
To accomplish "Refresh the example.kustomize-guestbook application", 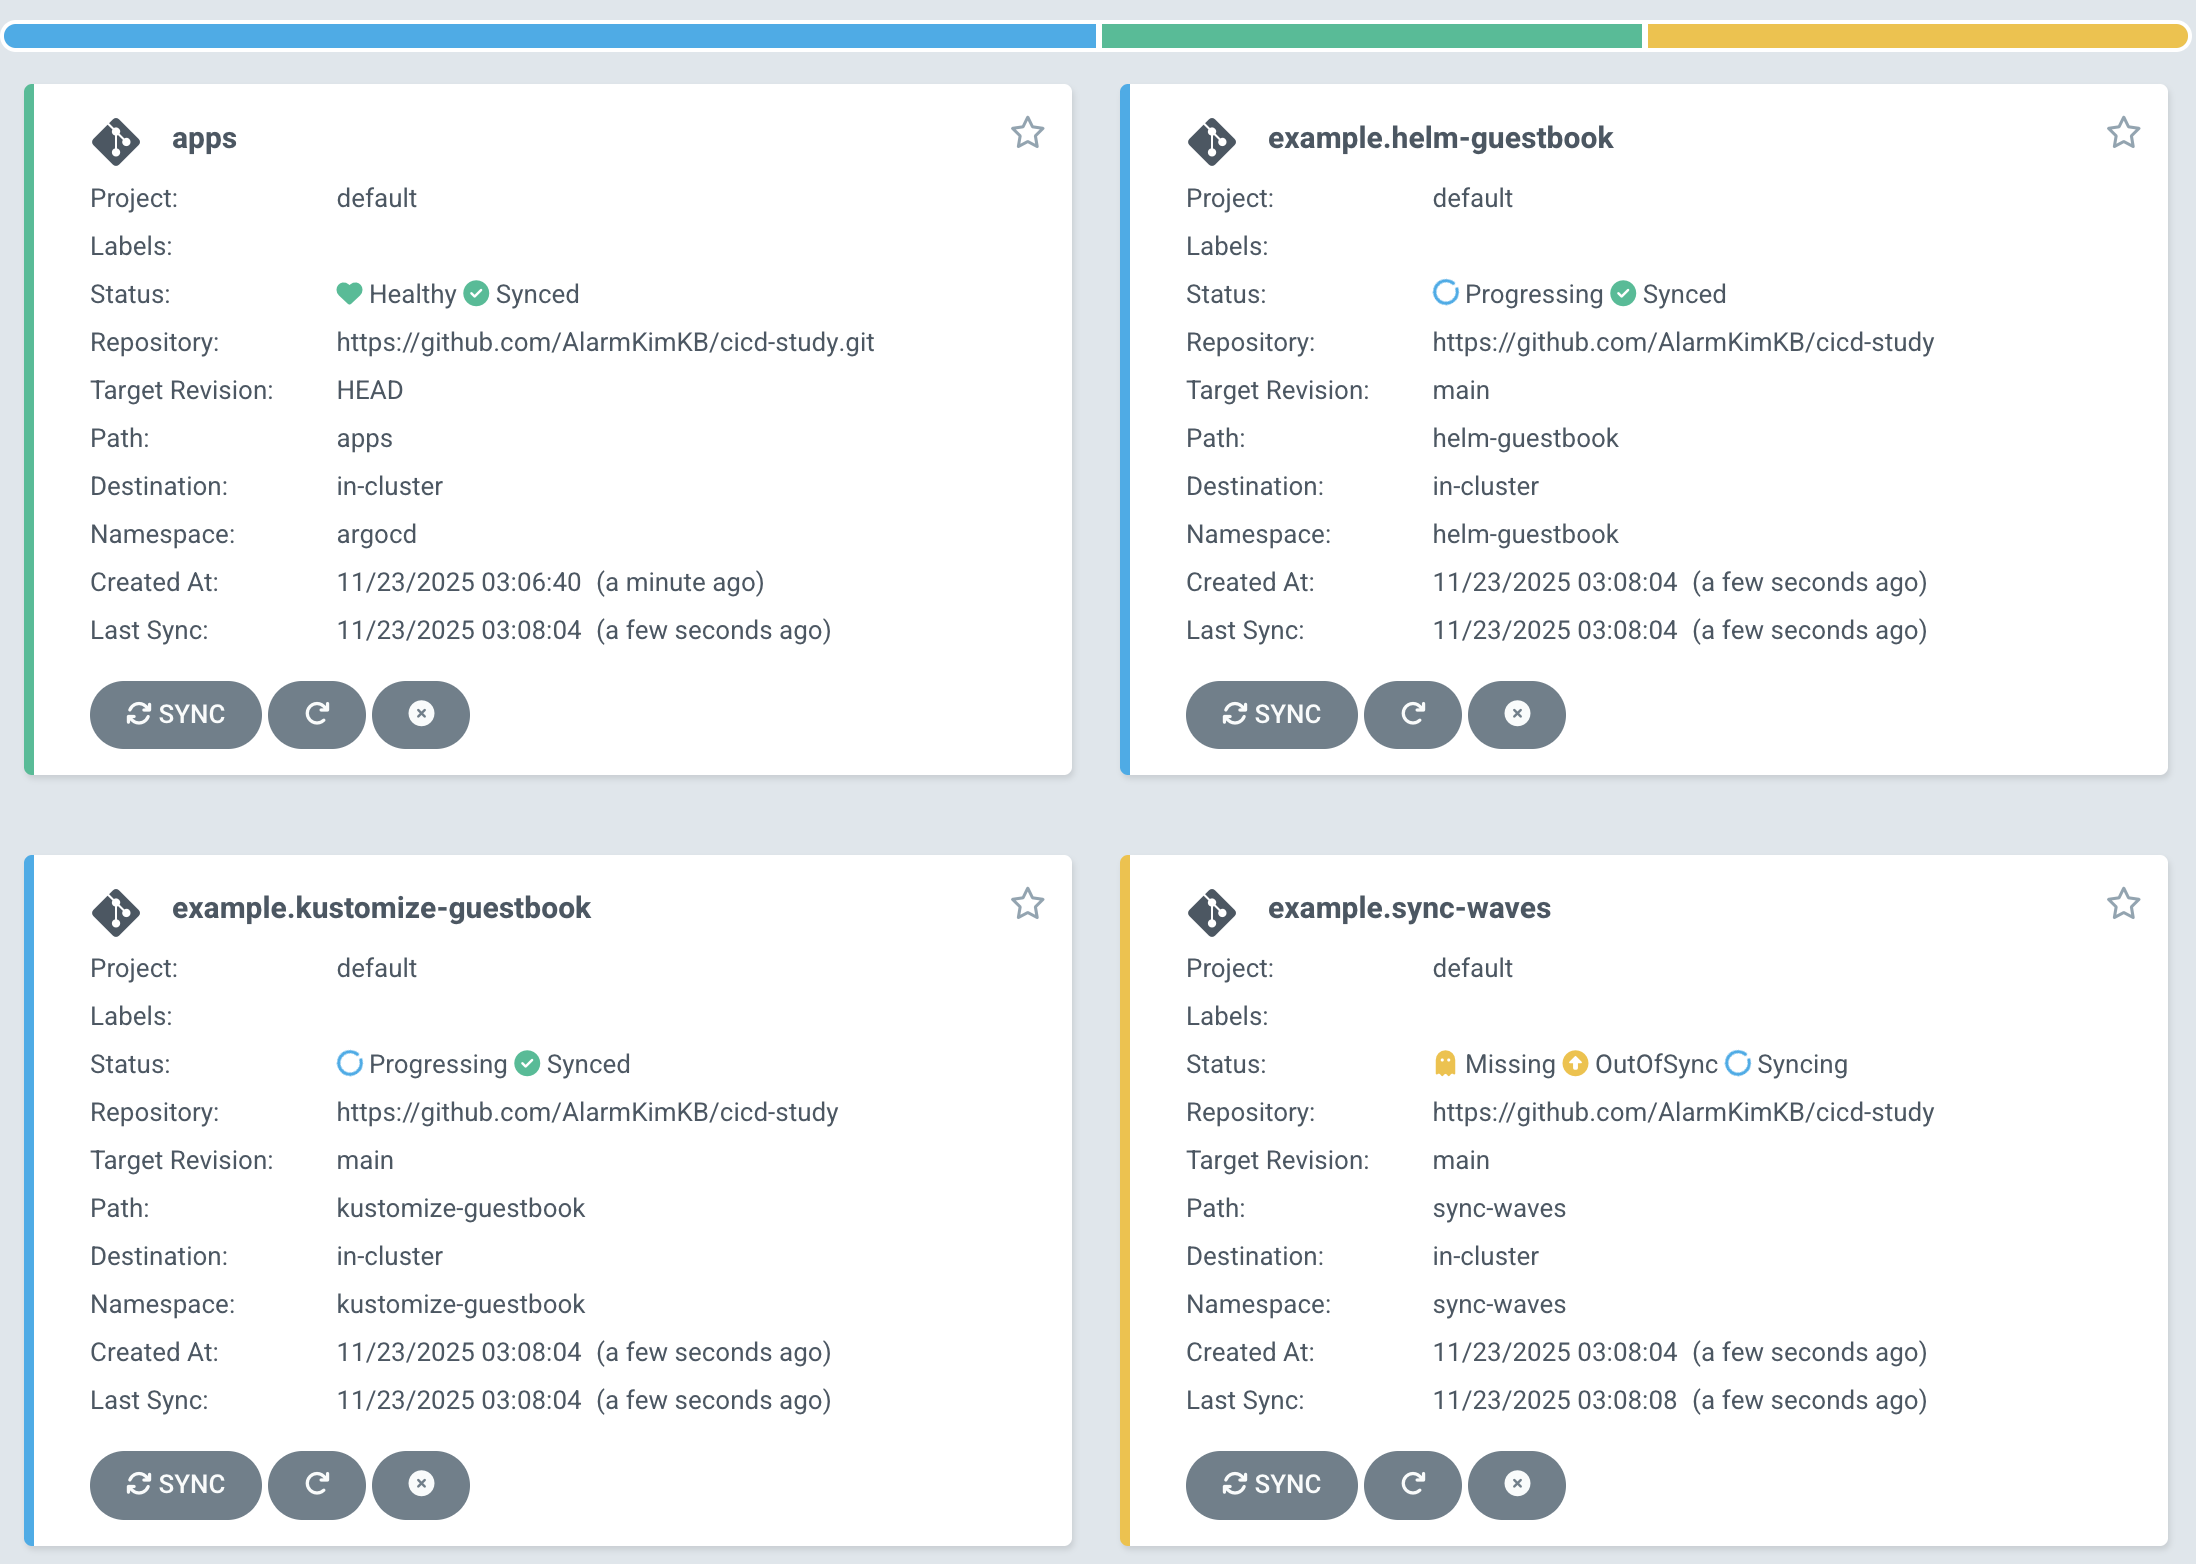I will (317, 1484).
